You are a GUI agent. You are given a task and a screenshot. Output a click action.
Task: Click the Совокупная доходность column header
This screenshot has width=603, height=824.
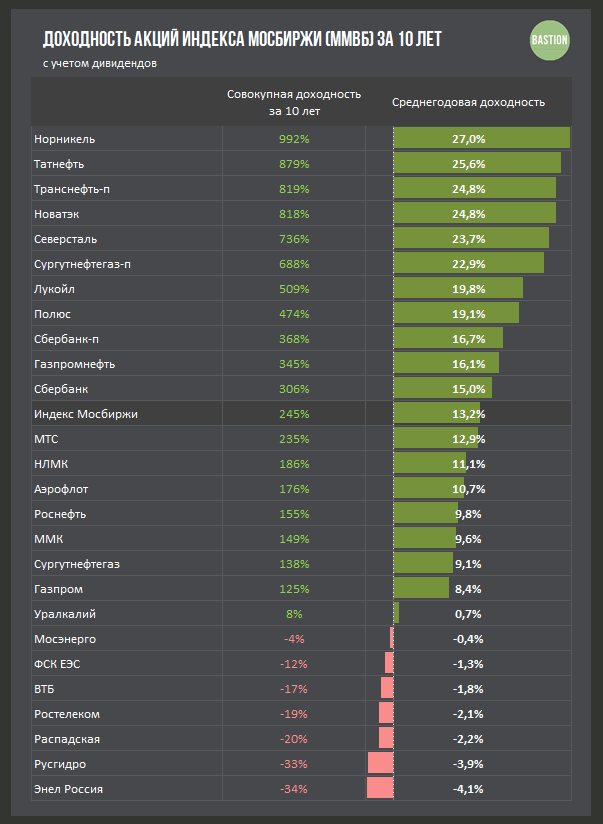[x=294, y=102]
